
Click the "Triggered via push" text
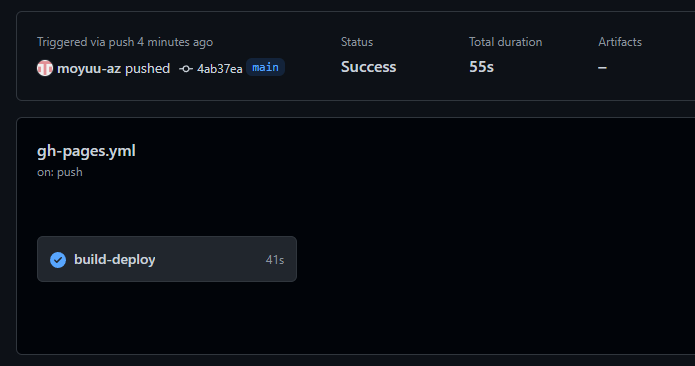[86, 42]
